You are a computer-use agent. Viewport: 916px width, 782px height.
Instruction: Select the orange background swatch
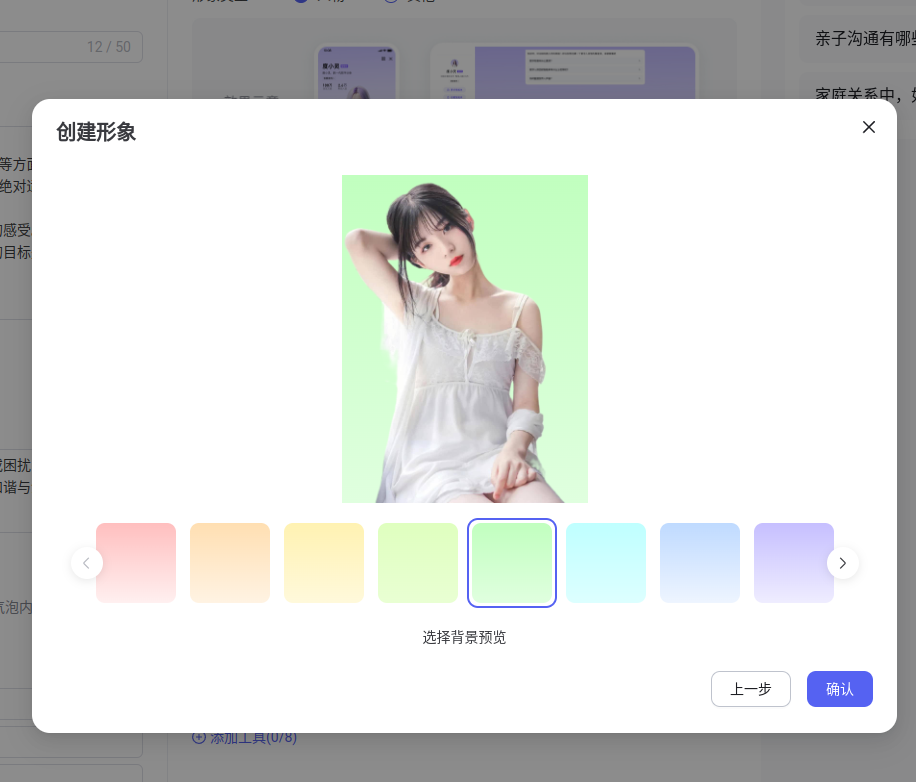click(230, 563)
